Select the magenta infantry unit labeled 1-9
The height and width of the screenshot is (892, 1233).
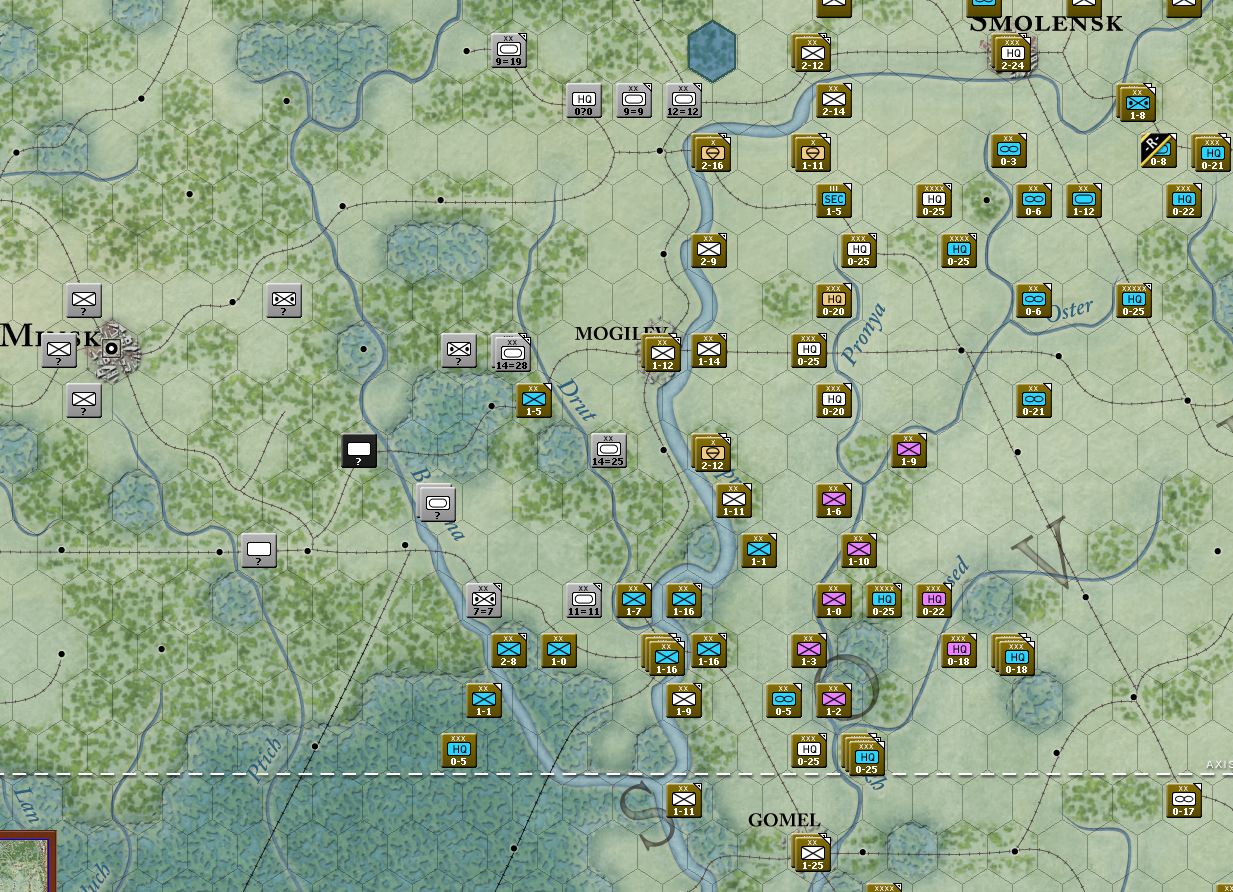pyautogui.click(x=909, y=450)
